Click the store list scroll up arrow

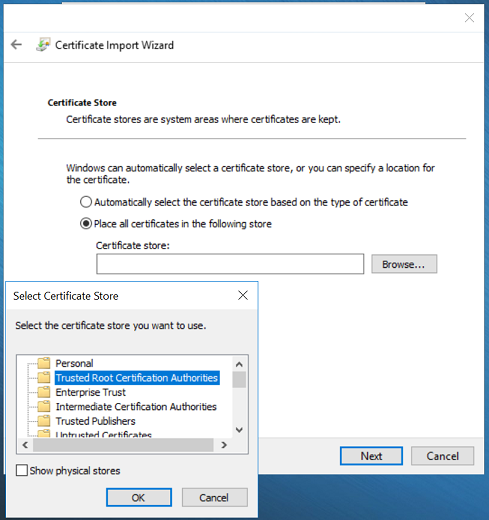(x=239, y=364)
